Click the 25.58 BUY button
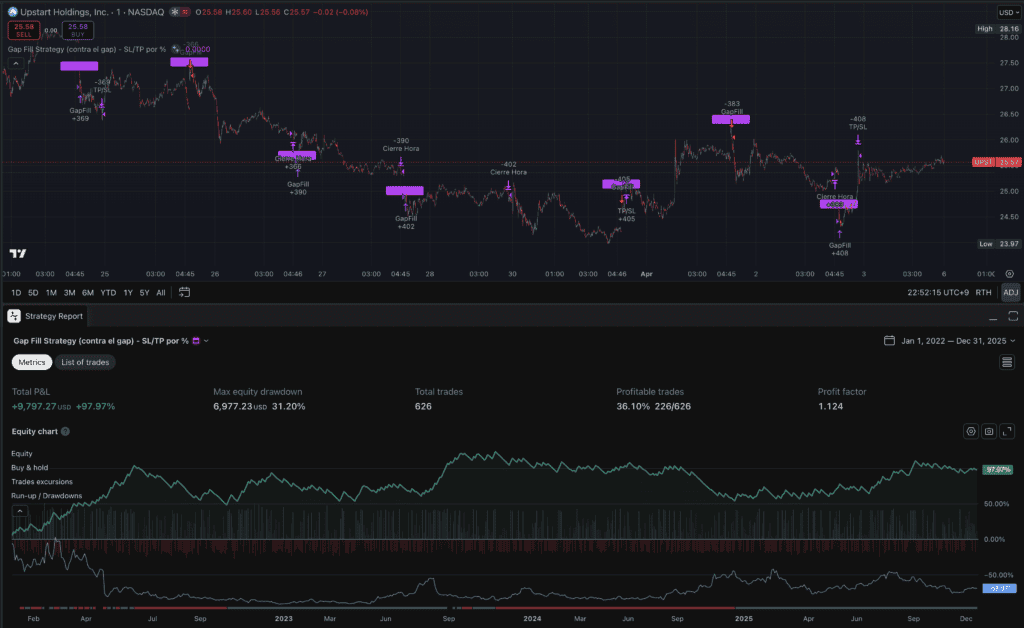This screenshot has width=1024, height=628. click(78, 30)
